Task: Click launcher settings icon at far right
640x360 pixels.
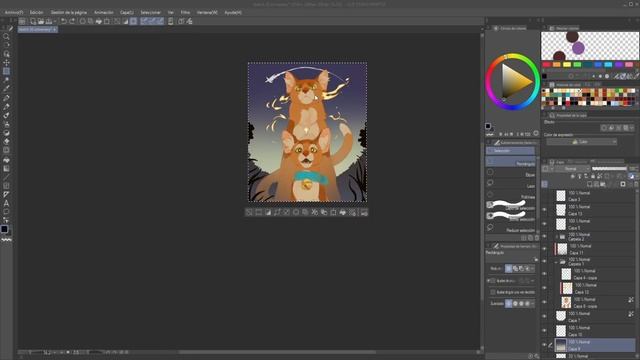Action: (x=364, y=212)
